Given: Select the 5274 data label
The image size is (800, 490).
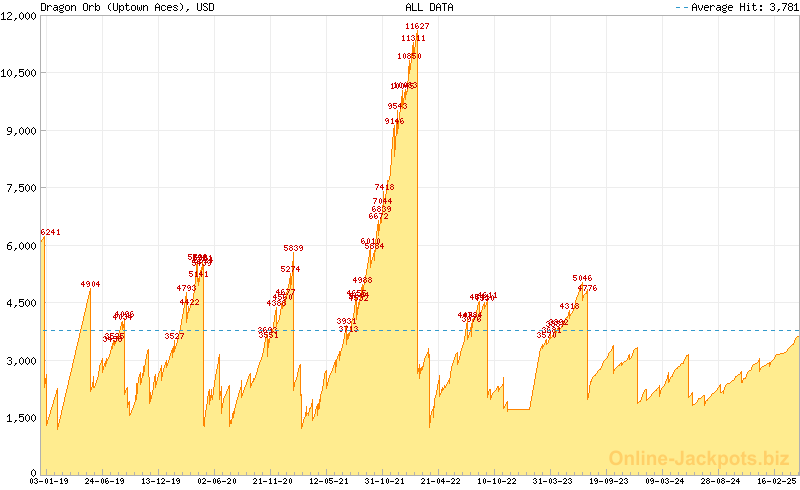Looking at the screenshot, I should coord(290,269).
